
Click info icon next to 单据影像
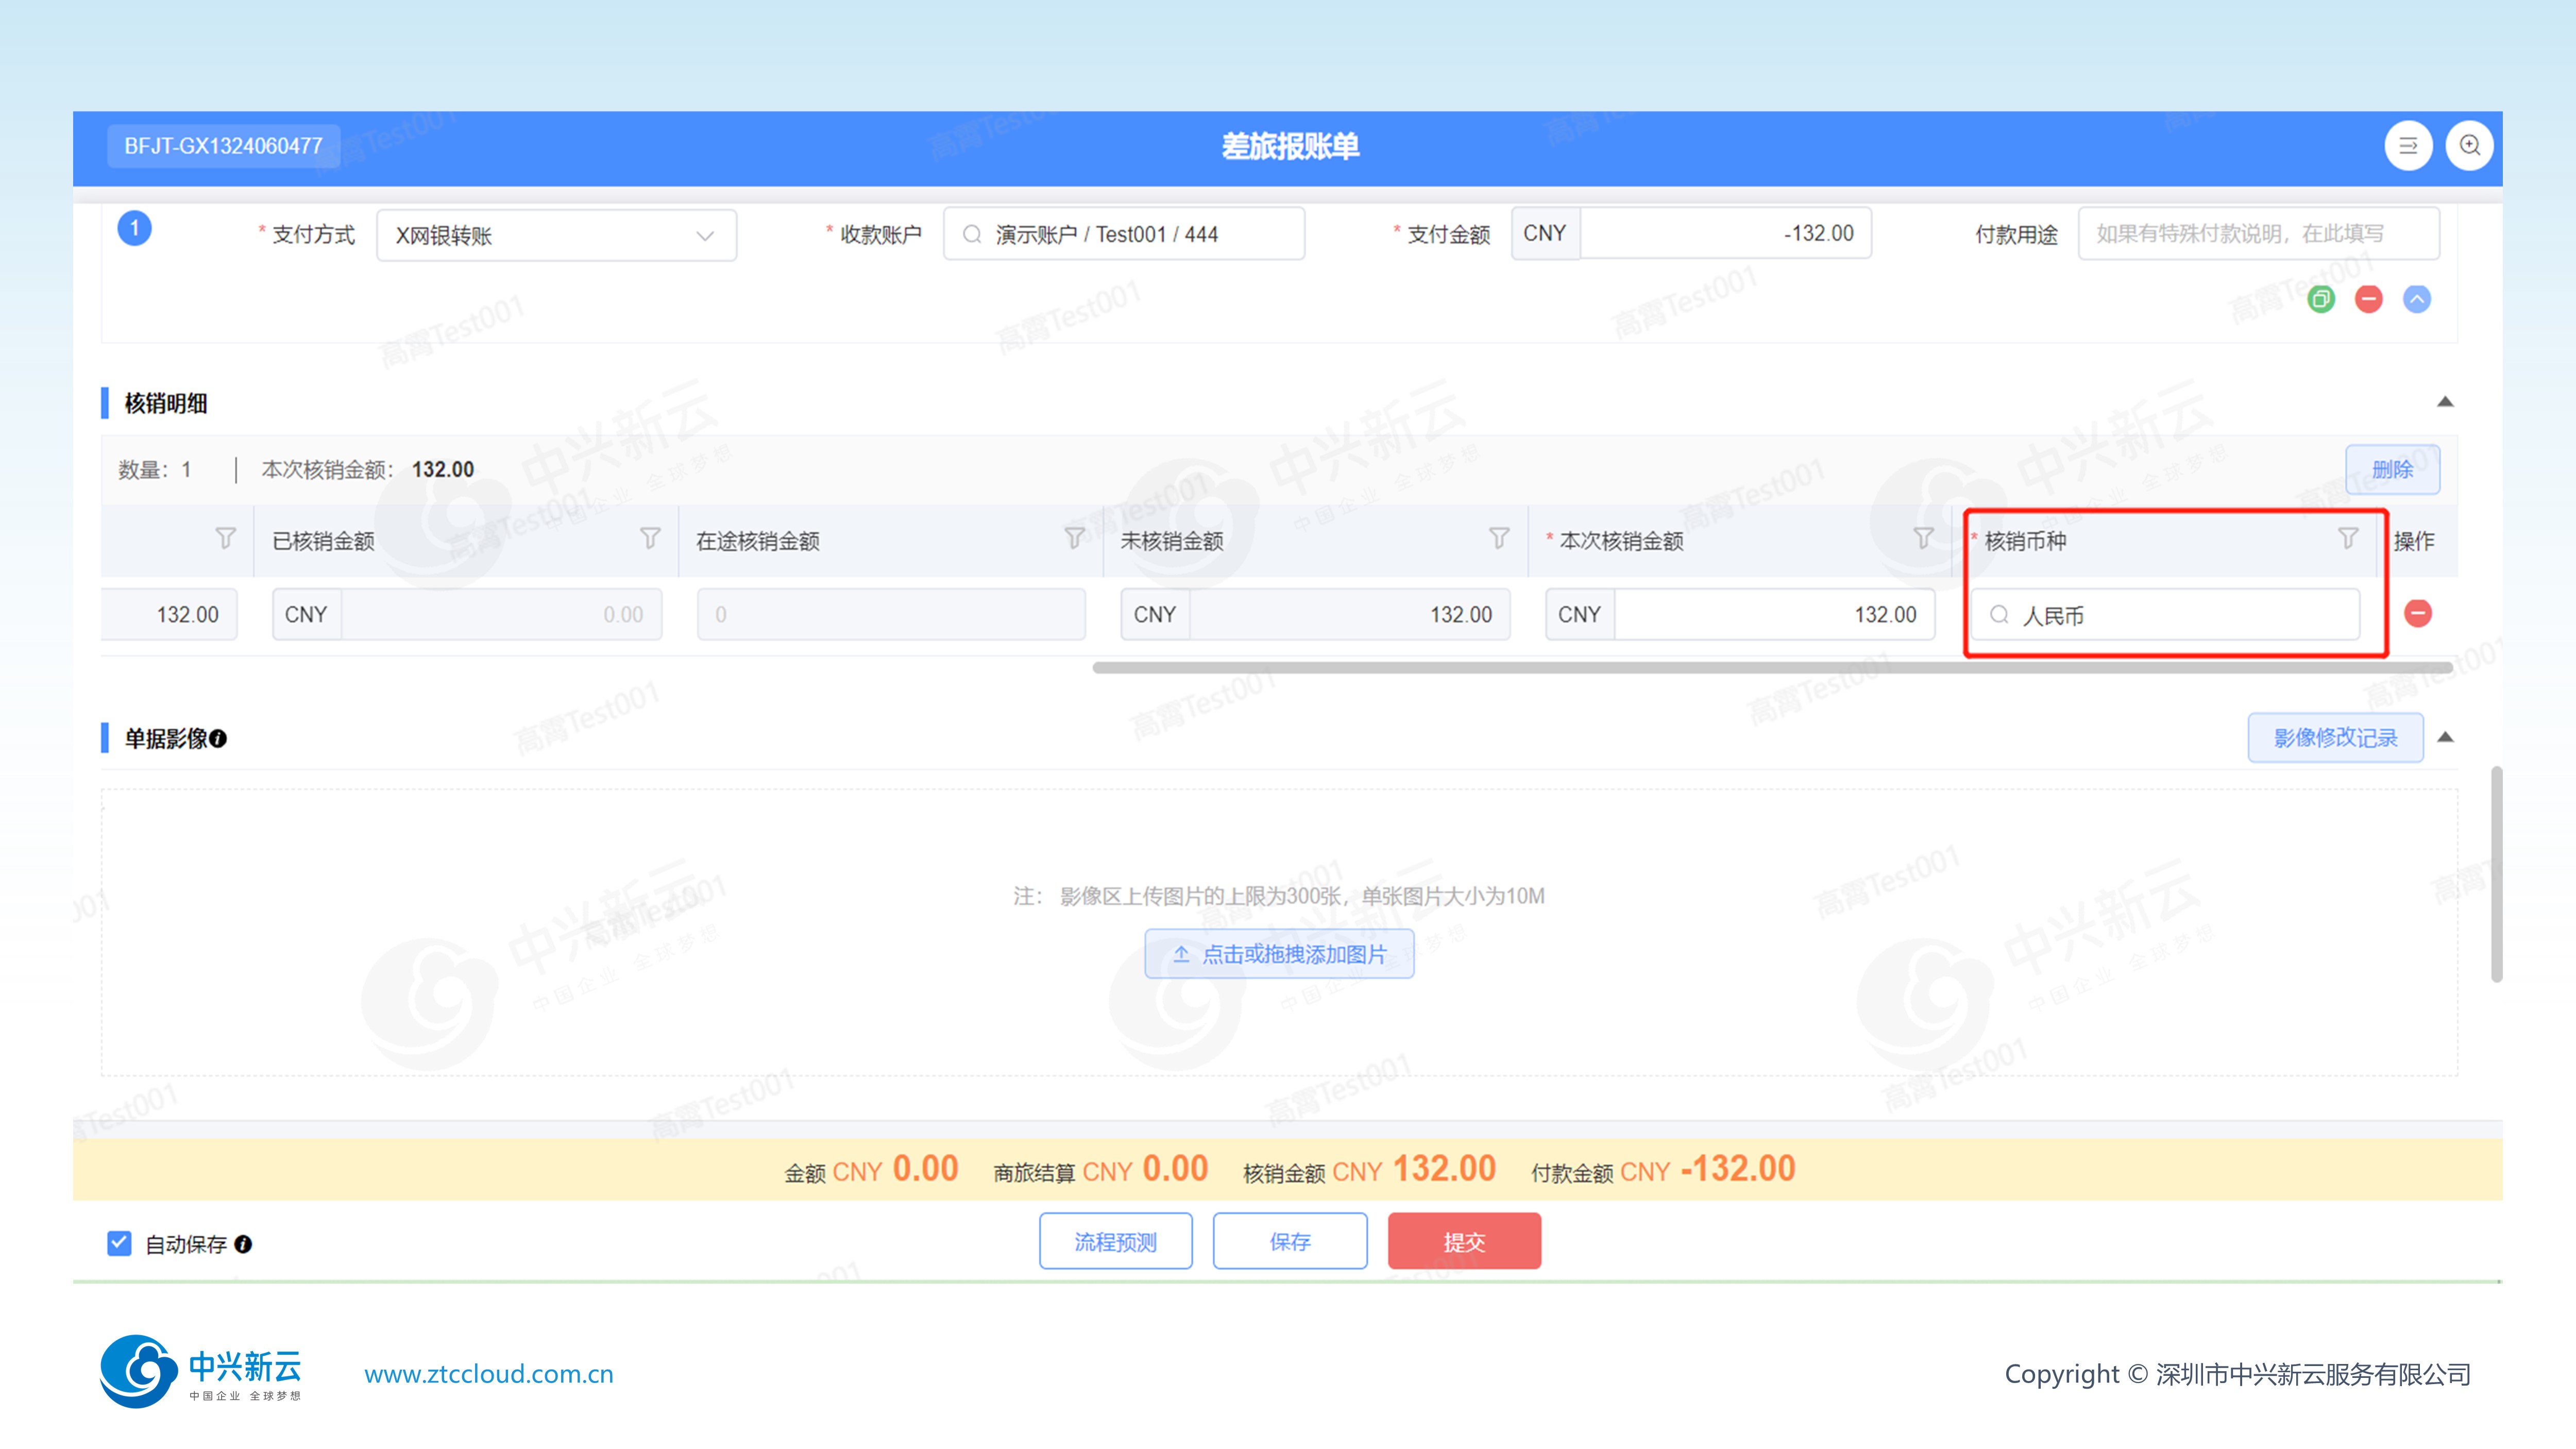(x=218, y=739)
